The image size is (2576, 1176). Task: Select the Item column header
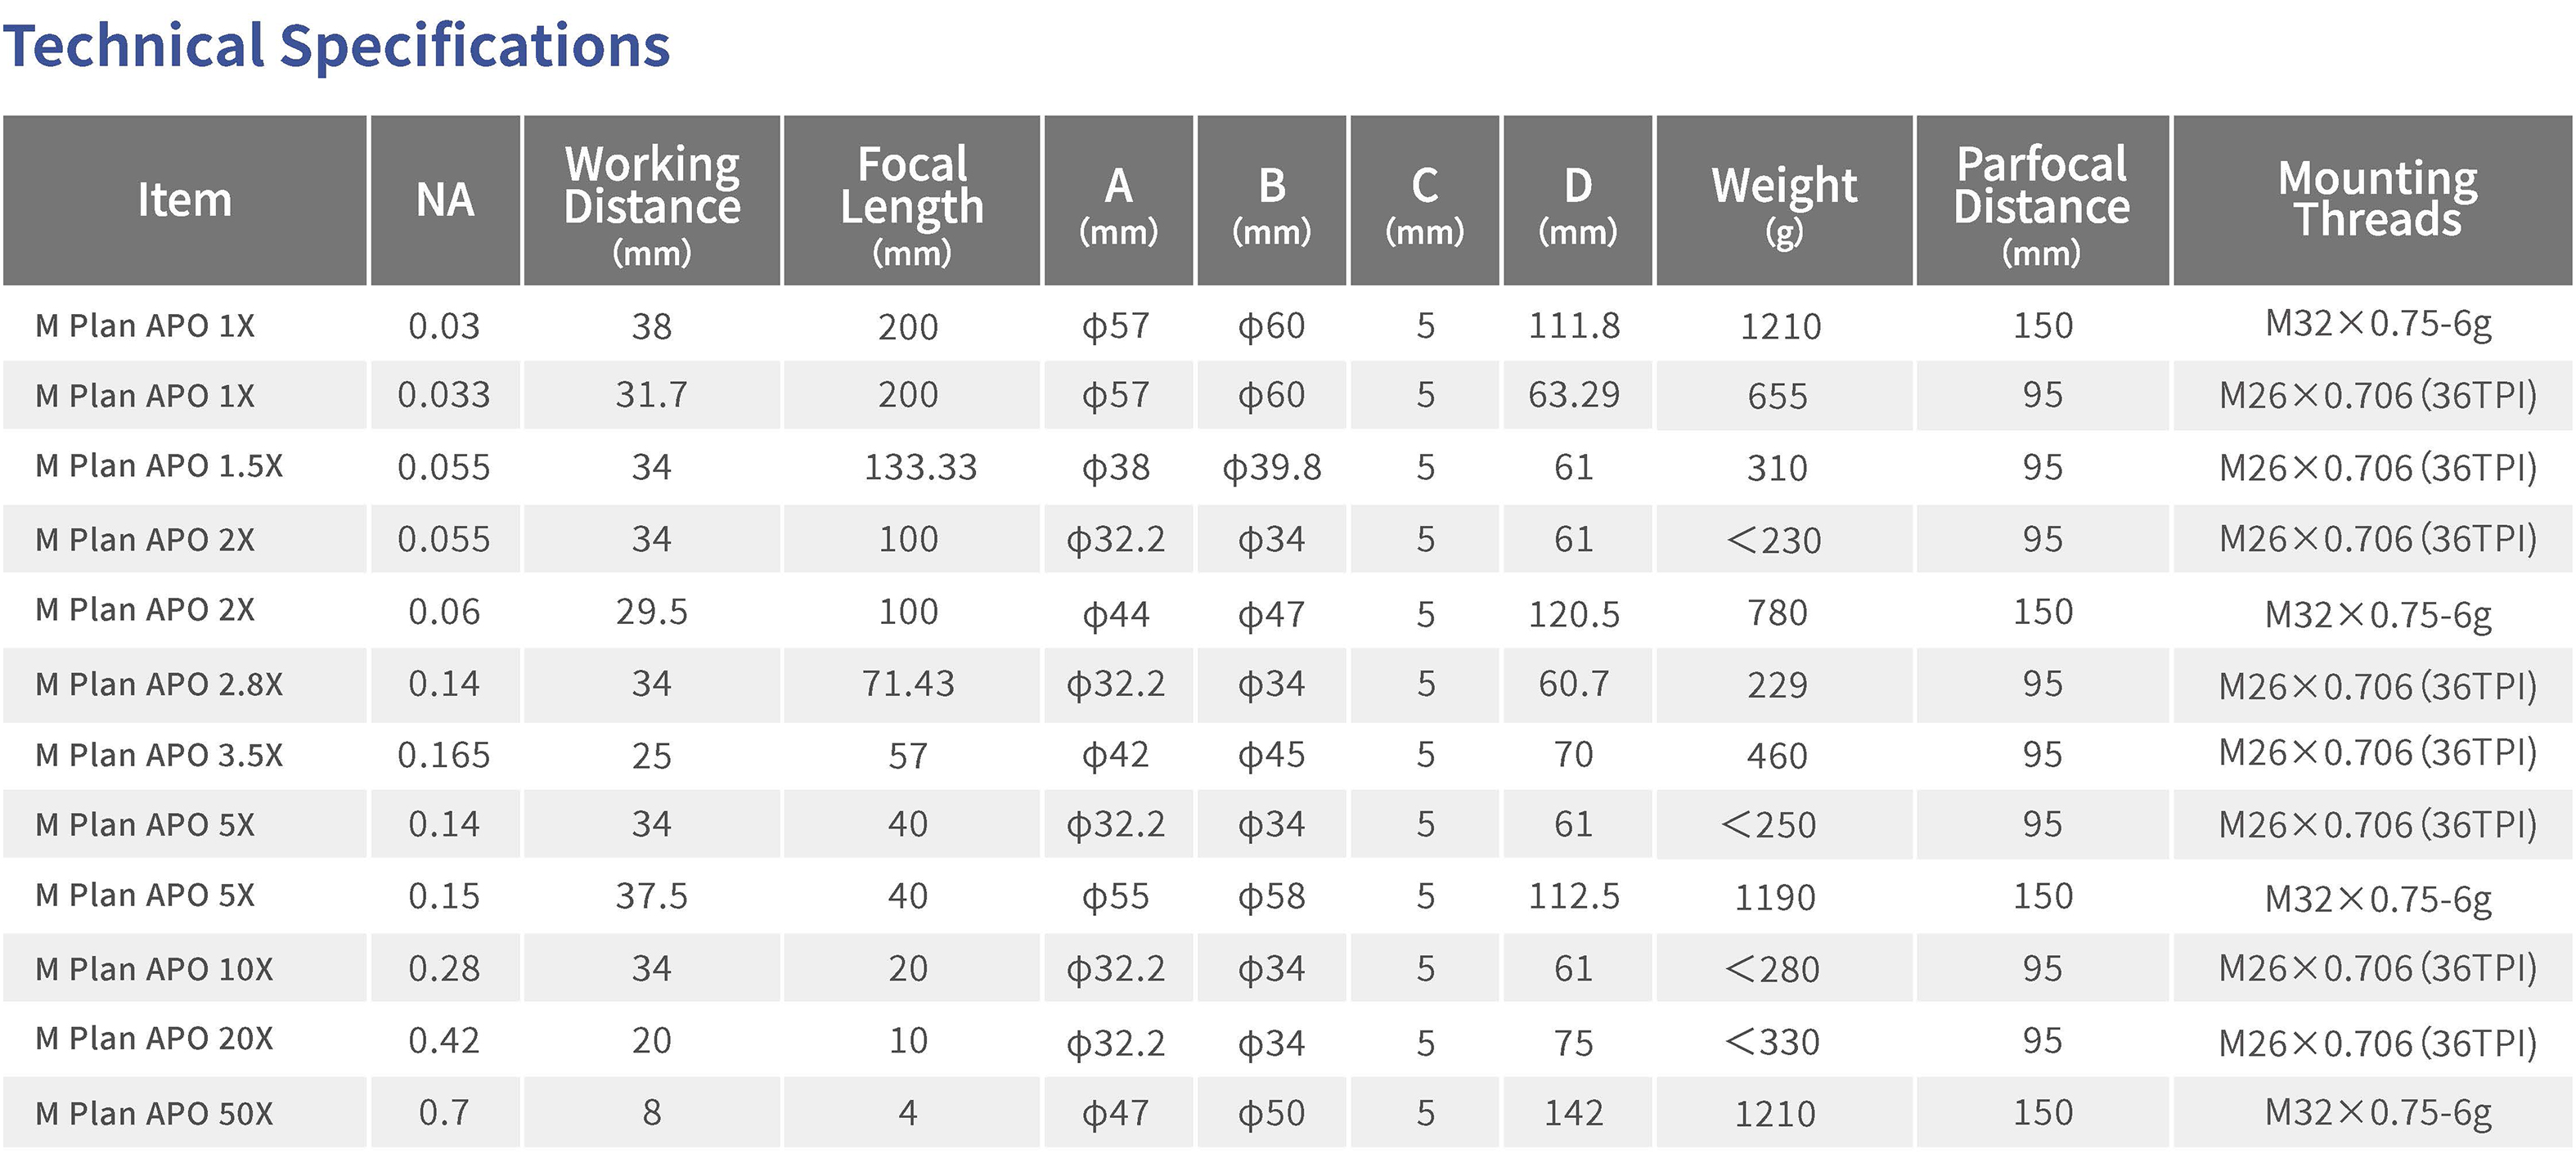[185, 200]
